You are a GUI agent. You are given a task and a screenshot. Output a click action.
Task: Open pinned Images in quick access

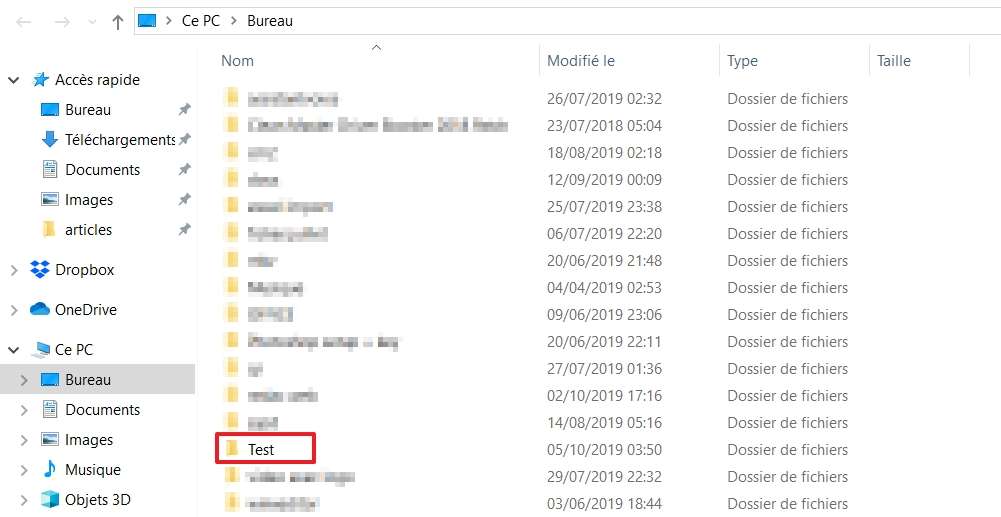89,200
